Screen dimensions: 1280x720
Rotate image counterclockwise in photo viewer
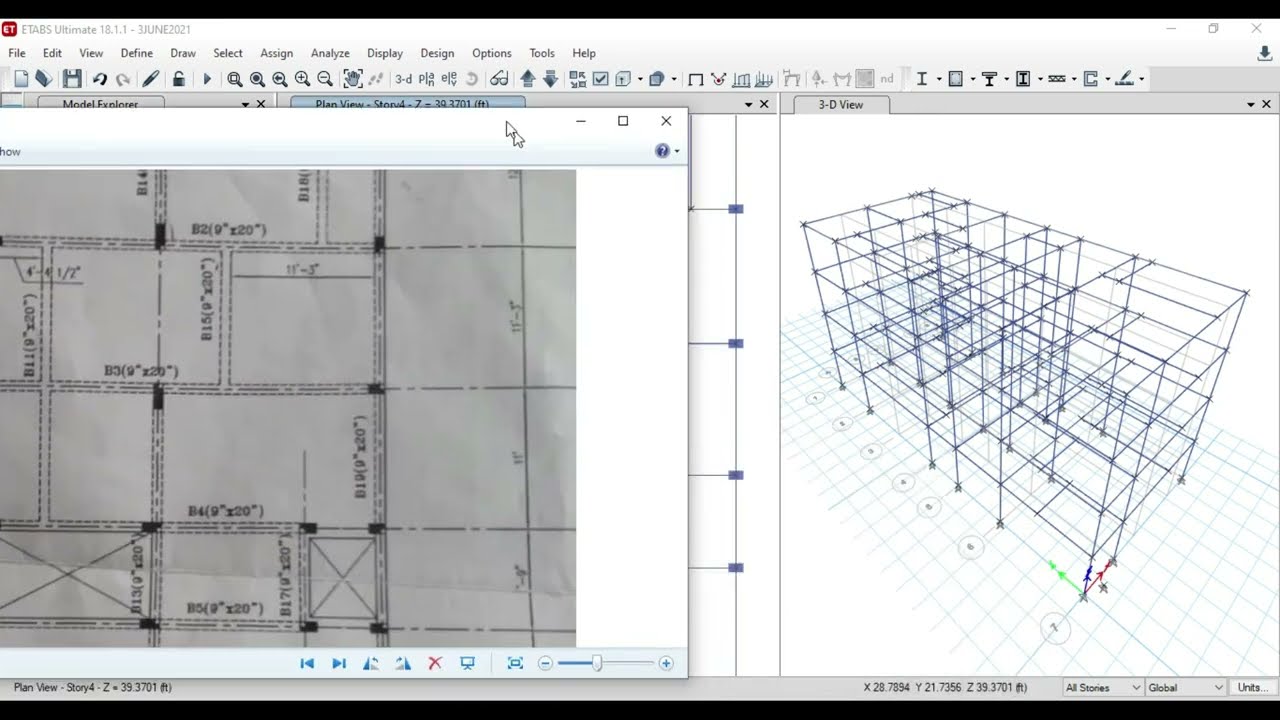(x=371, y=663)
